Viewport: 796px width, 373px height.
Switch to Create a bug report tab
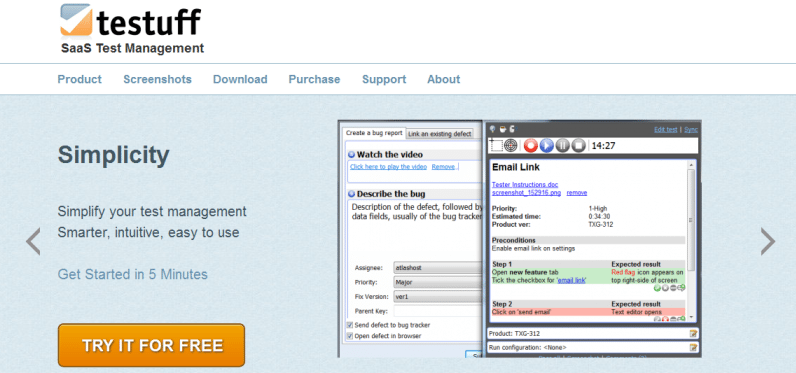pyautogui.click(x=374, y=133)
